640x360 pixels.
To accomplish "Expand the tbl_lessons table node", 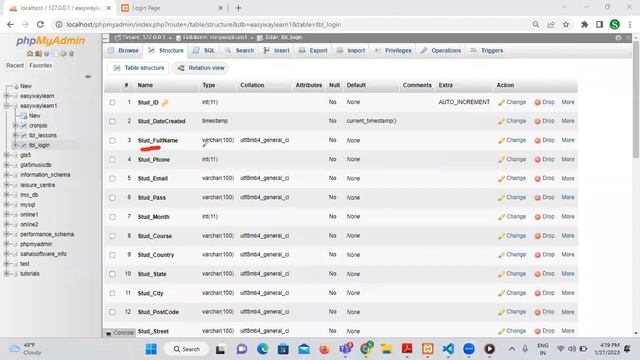I will tap(15, 135).
